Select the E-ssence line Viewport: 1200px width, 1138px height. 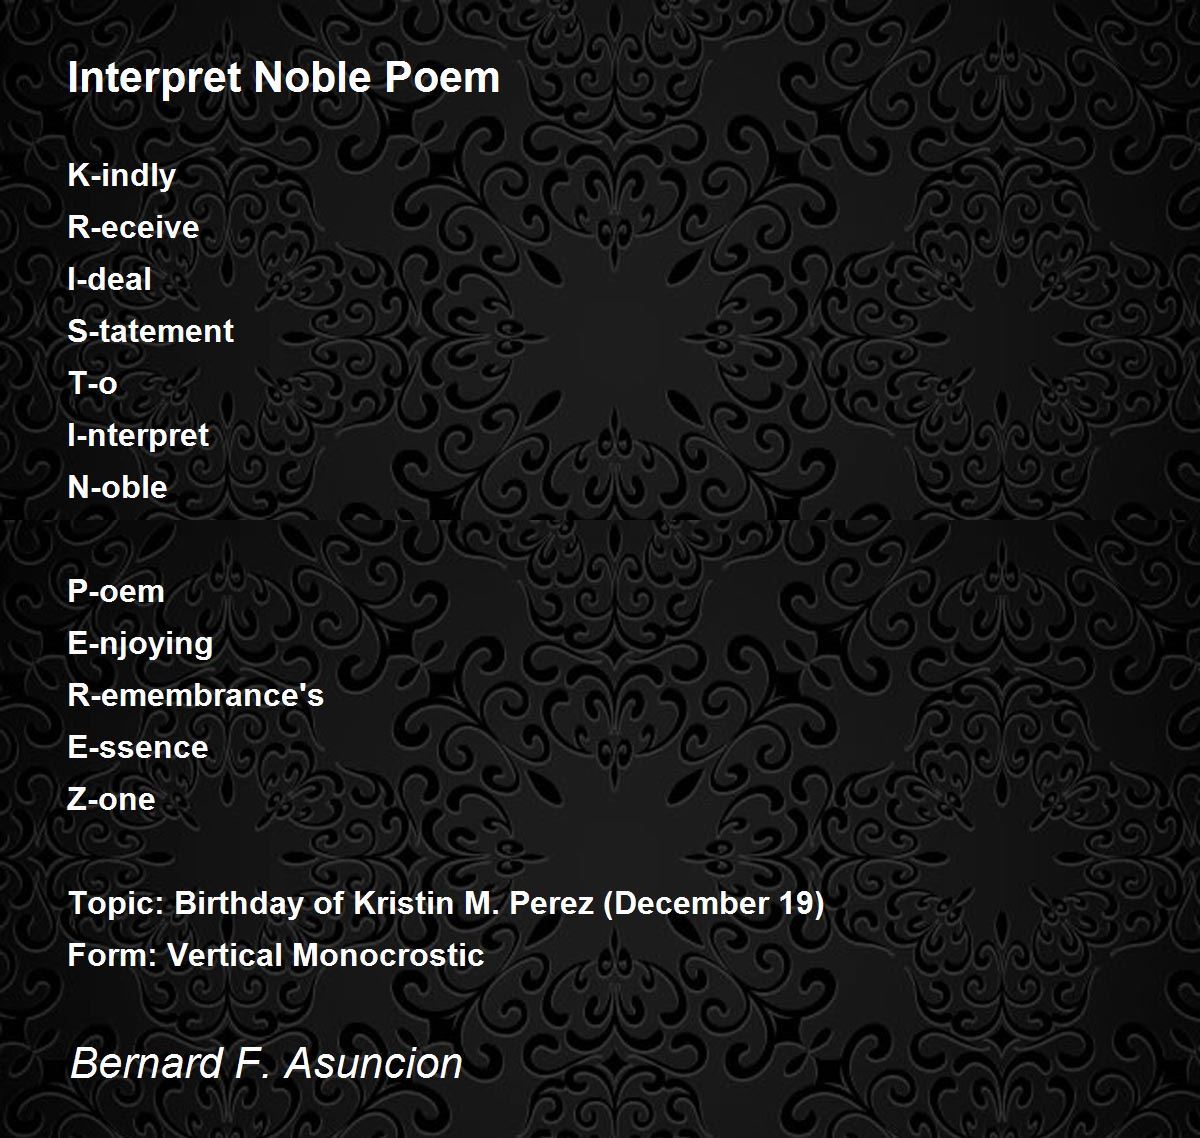click(x=138, y=748)
